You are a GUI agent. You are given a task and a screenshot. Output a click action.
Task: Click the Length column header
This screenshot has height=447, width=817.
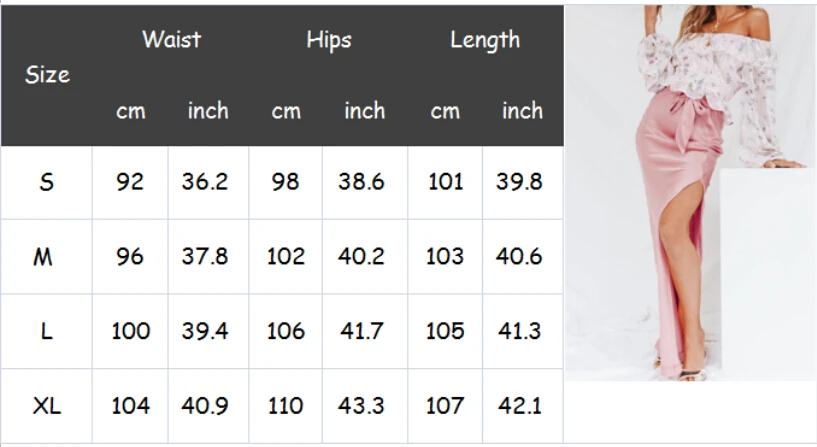(485, 40)
